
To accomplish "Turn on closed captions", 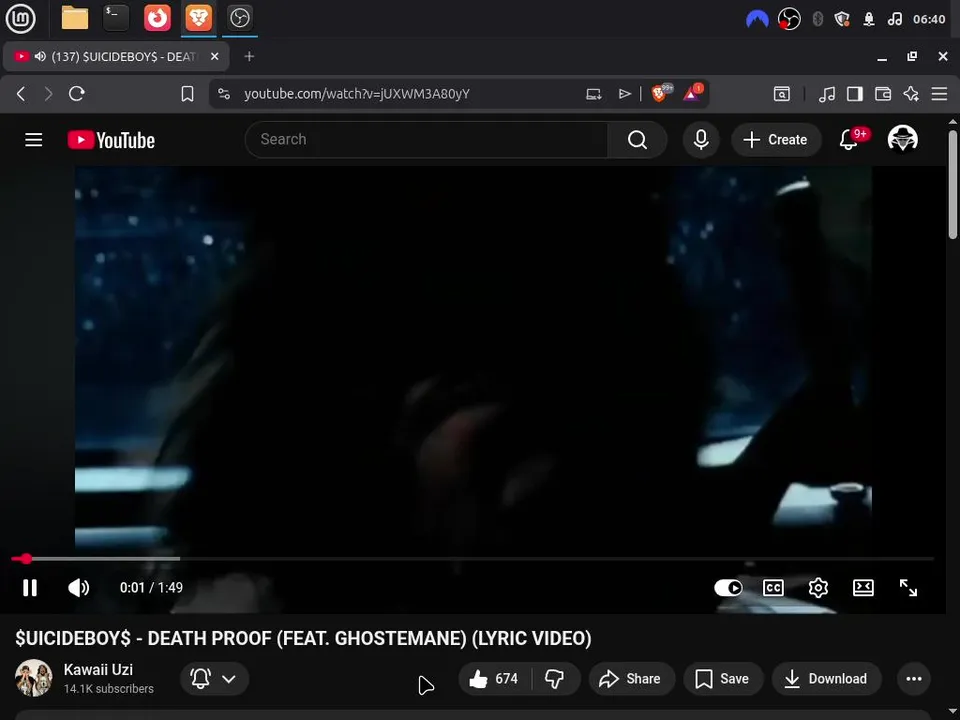I will tap(773, 588).
